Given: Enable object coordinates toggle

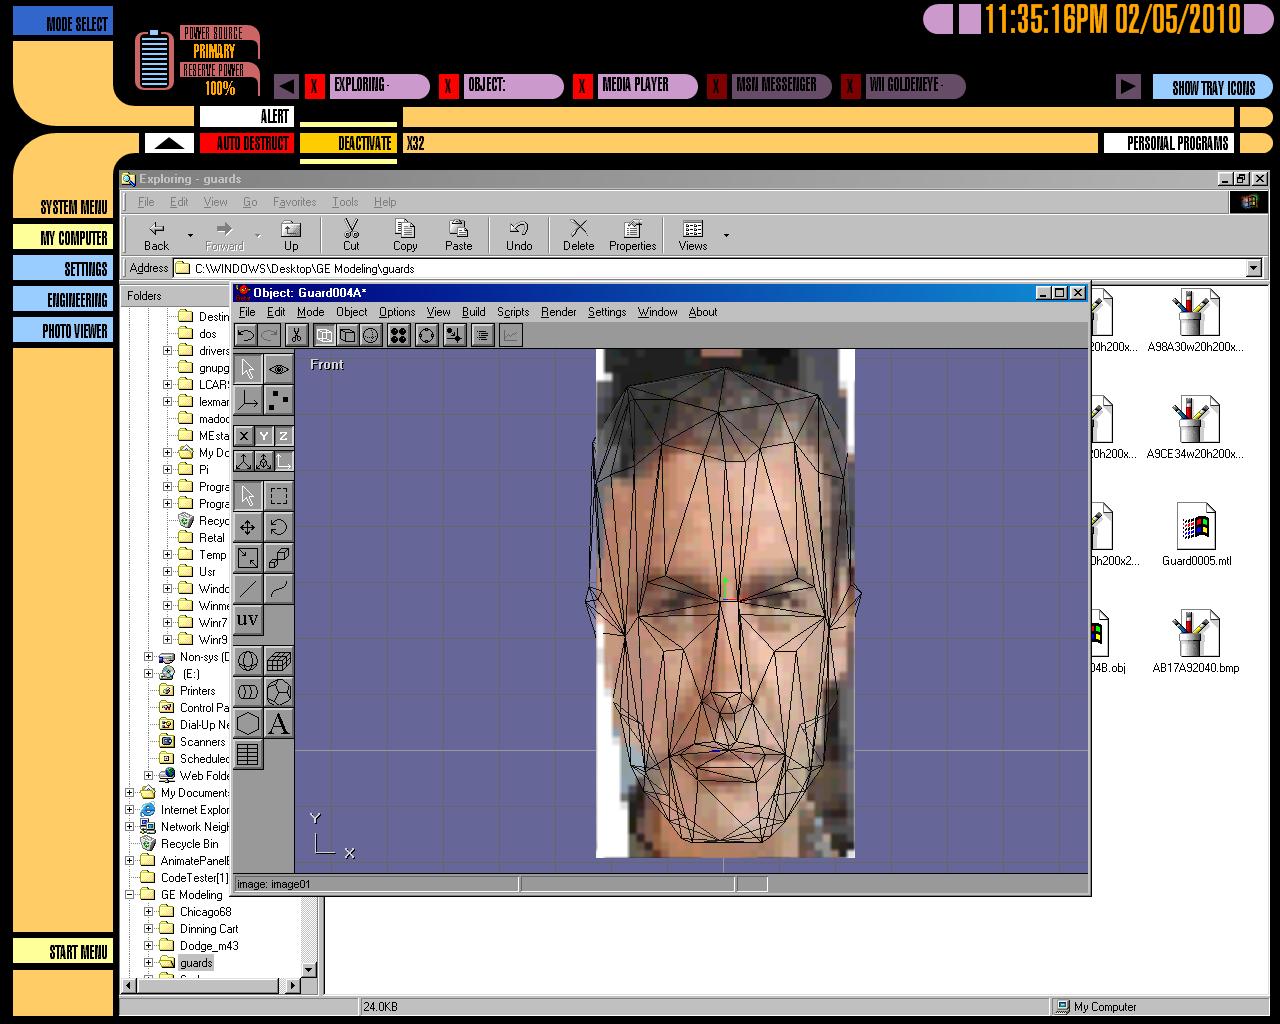Looking at the screenshot, I should pyautogui.click(x=264, y=461).
